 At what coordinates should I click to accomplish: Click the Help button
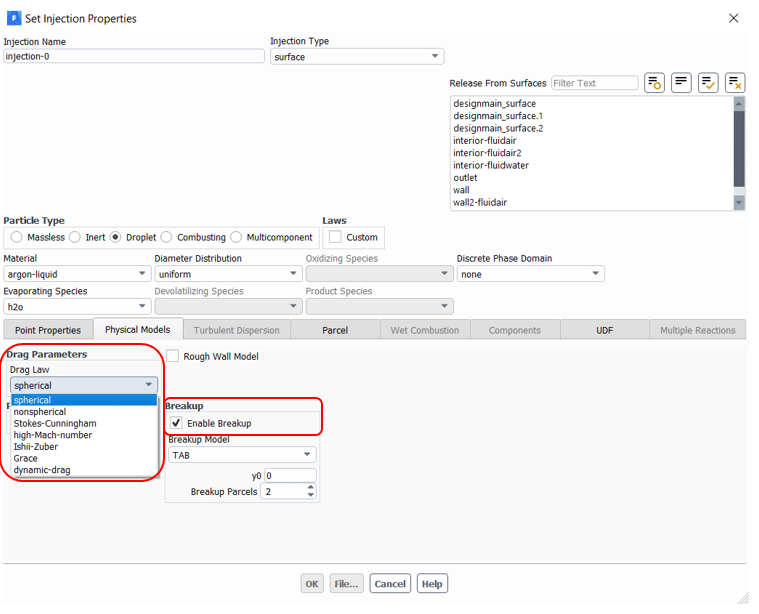pyautogui.click(x=432, y=584)
